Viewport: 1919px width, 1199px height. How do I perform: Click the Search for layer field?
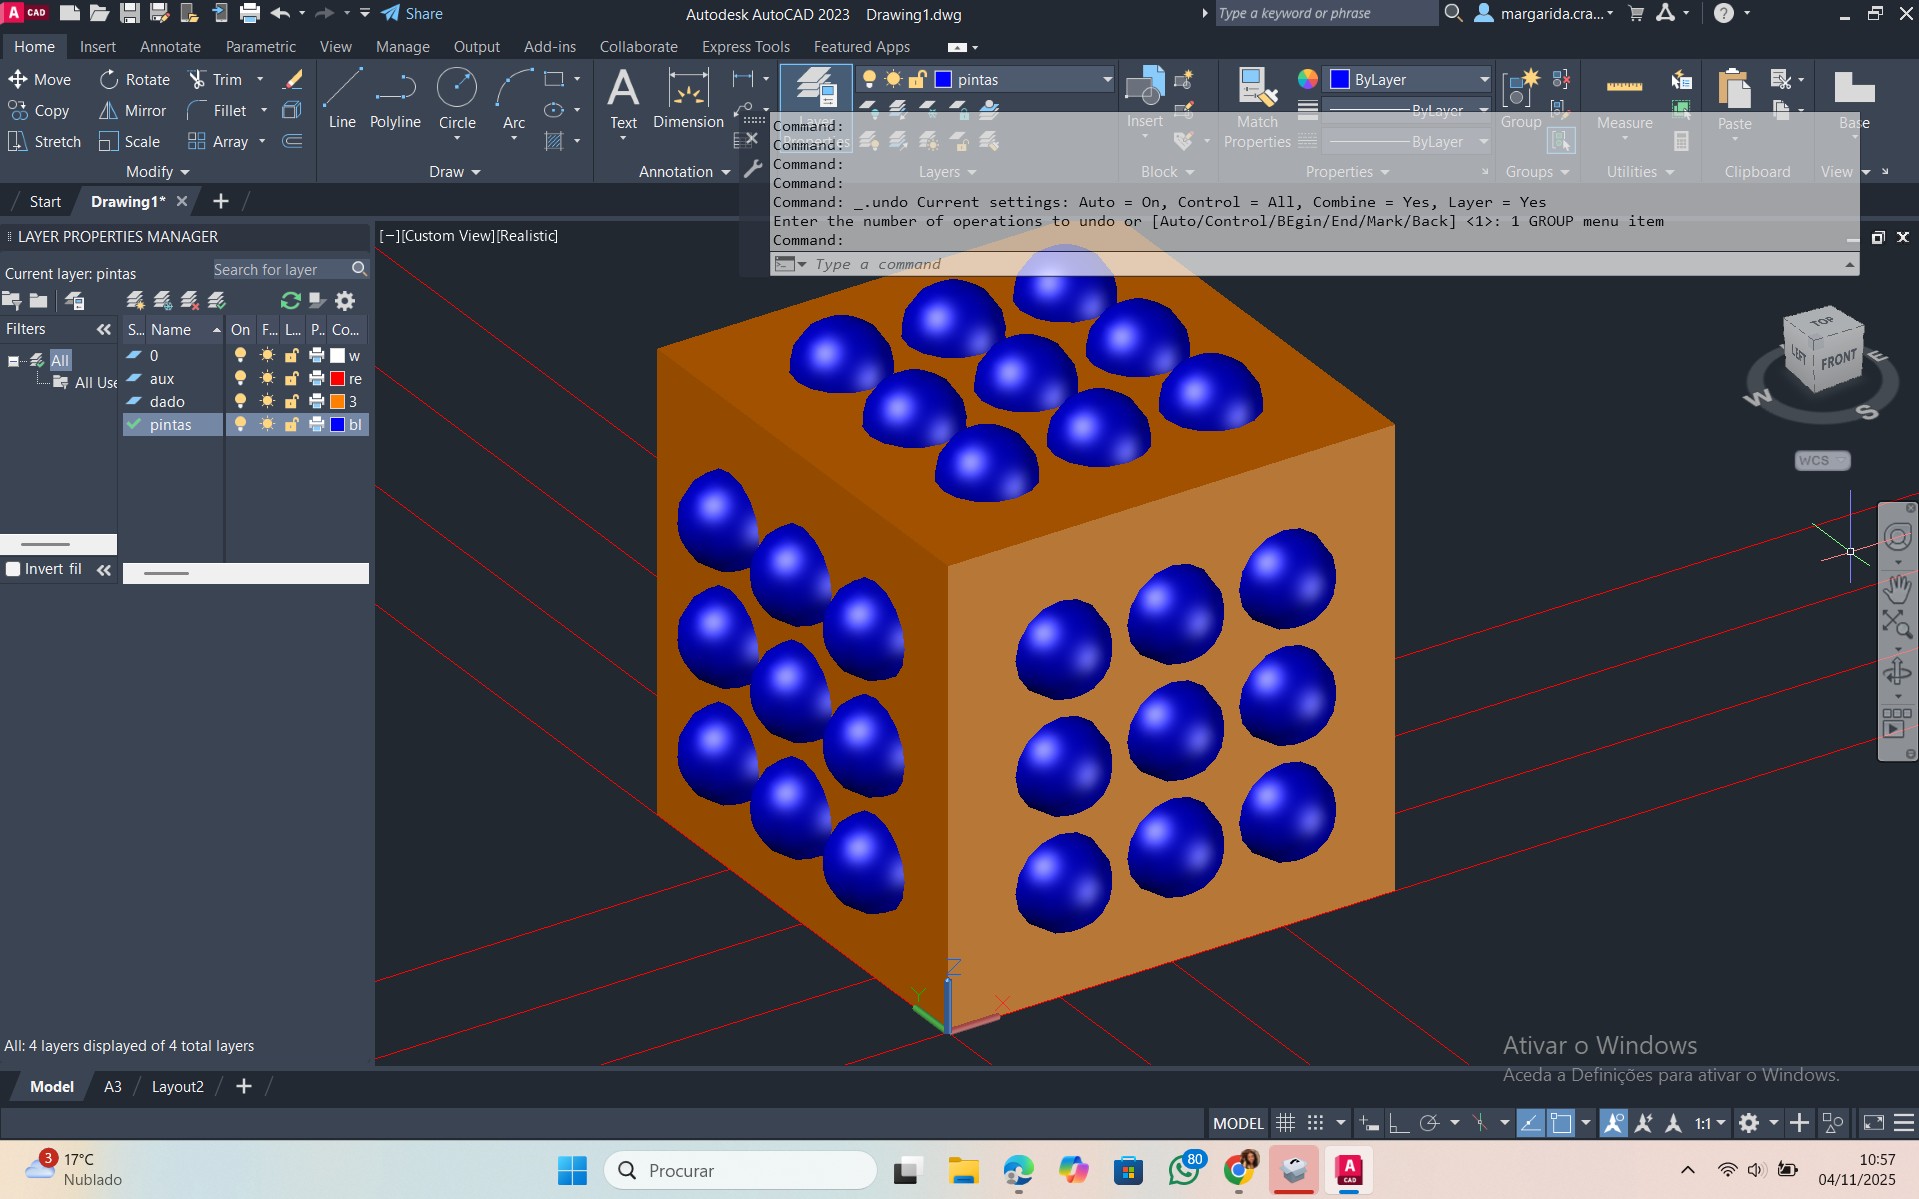click(x=280, y=270)
